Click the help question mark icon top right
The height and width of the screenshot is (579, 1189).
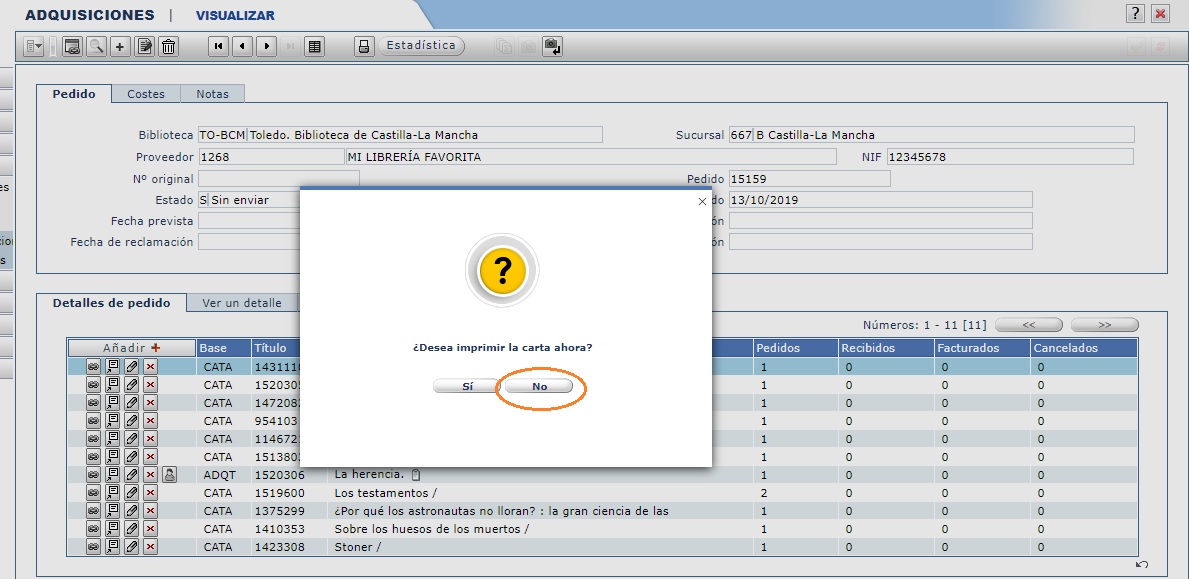1135,14
